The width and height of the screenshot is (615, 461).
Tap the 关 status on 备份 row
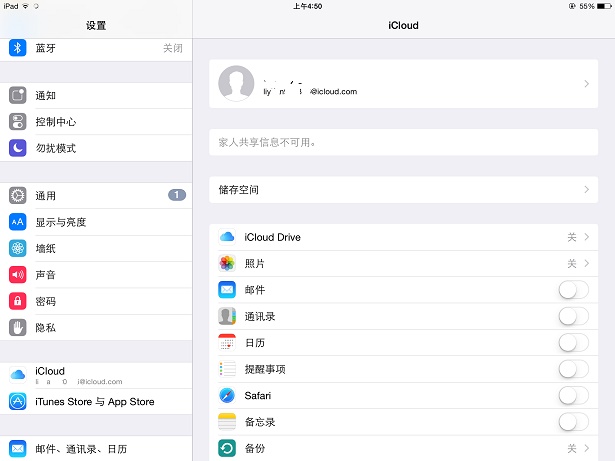tap(572, 448)
